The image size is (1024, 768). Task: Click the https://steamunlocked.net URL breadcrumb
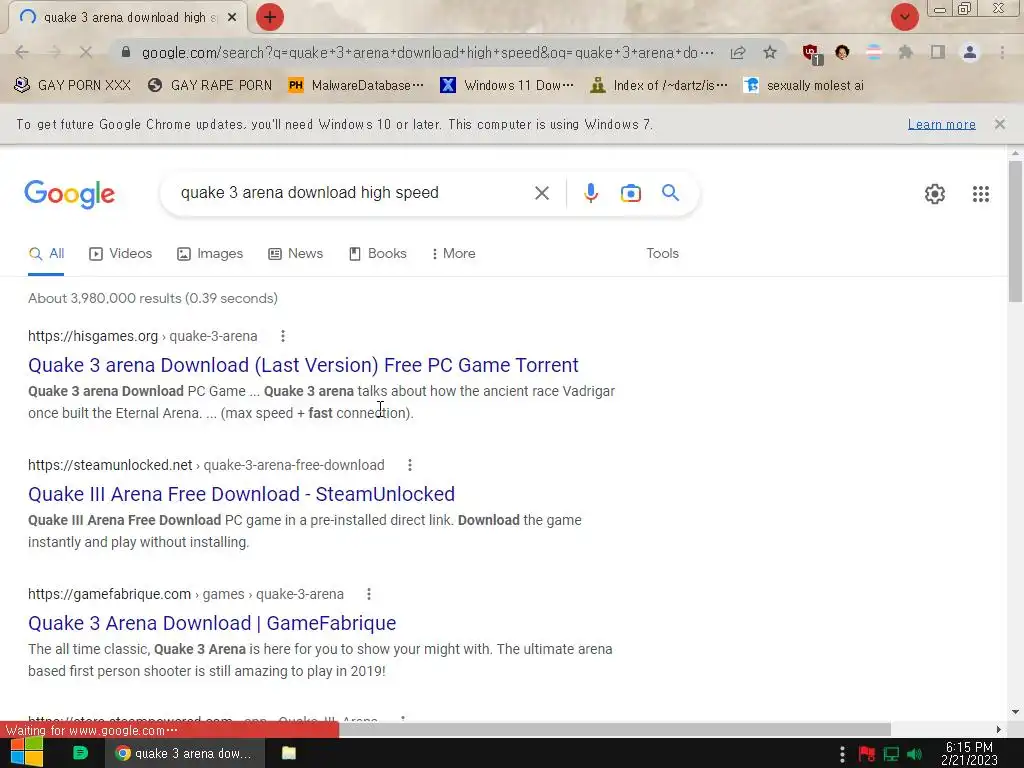click(x=206, y=465)
